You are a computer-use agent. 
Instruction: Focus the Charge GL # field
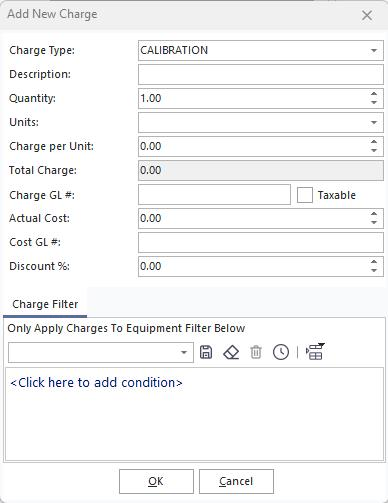point(214,195)
